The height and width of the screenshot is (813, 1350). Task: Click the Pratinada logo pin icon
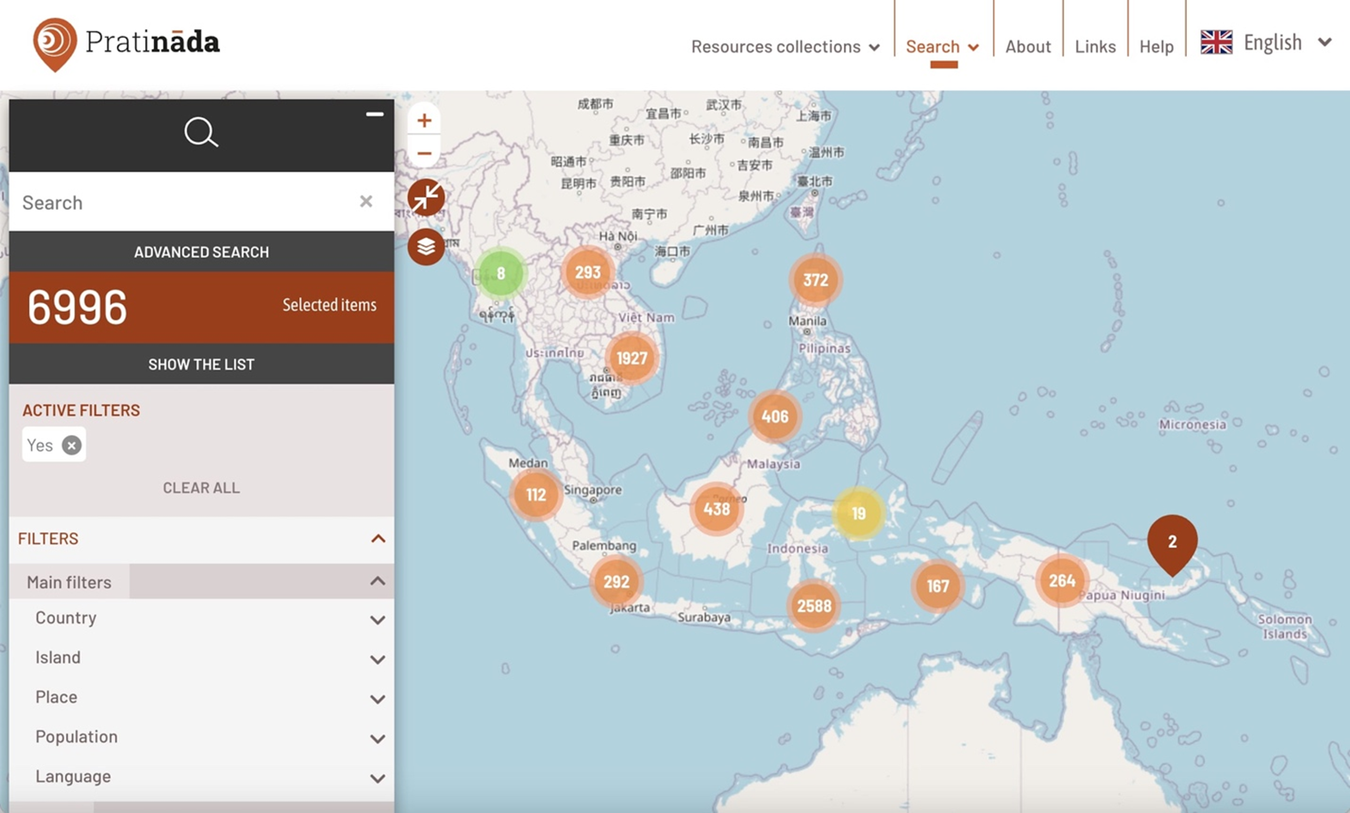tap(54, 44)
